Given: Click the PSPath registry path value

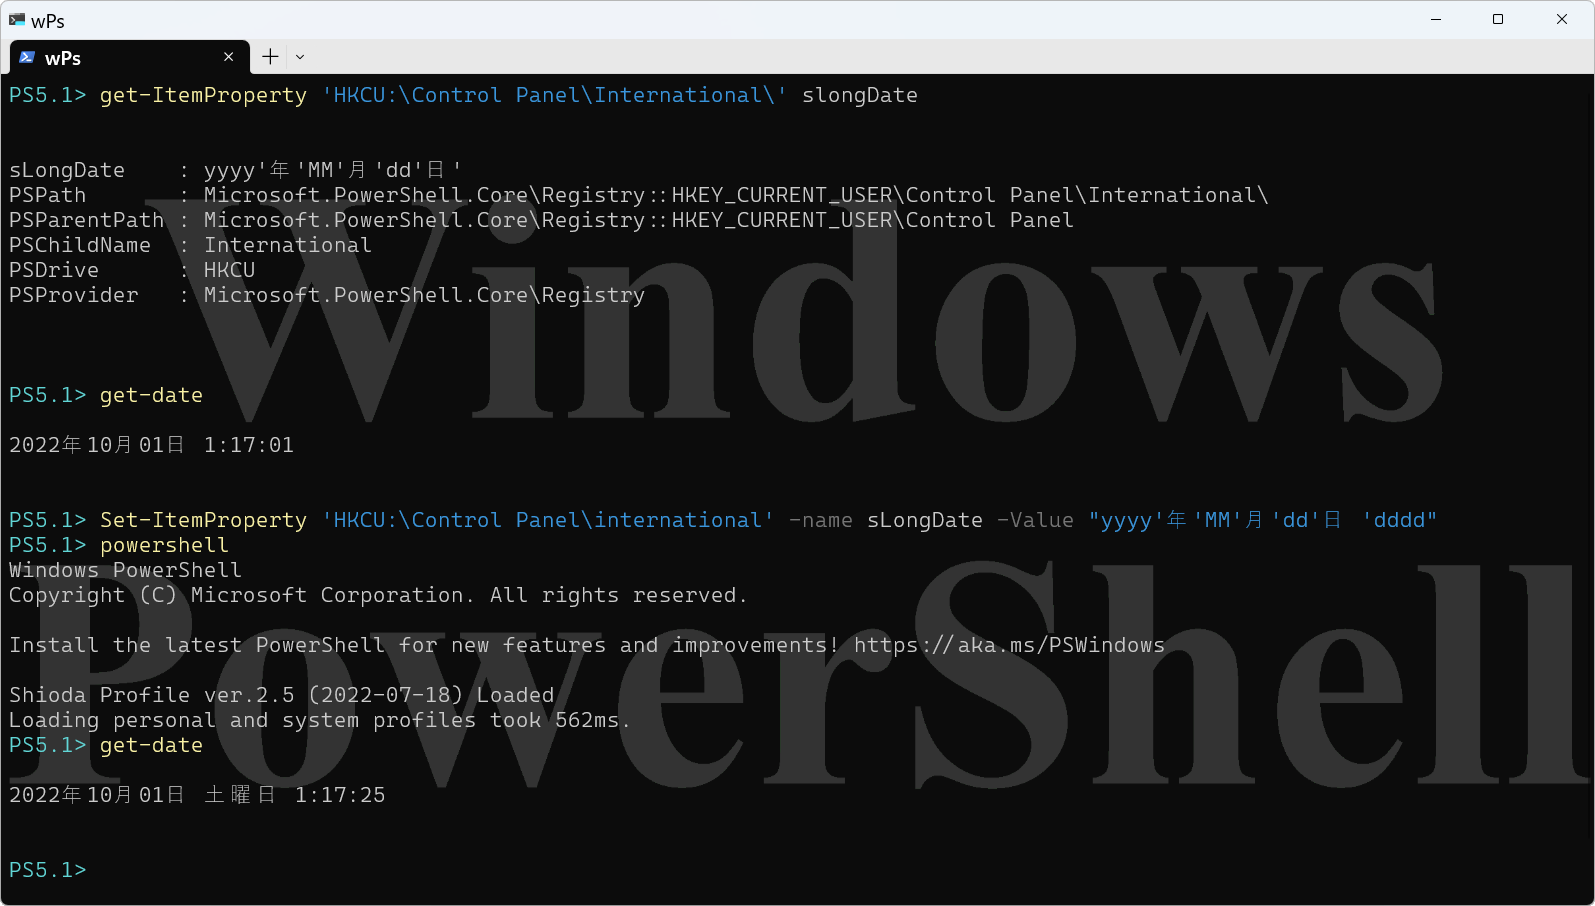Looking at the screenshot, I should pyautogui.click(x=736, y=195).
